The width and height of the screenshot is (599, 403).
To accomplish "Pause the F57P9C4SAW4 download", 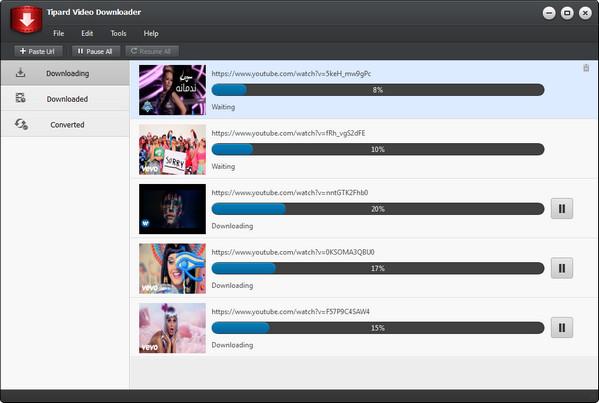I will pyautogui.click(x=562, y=328).
